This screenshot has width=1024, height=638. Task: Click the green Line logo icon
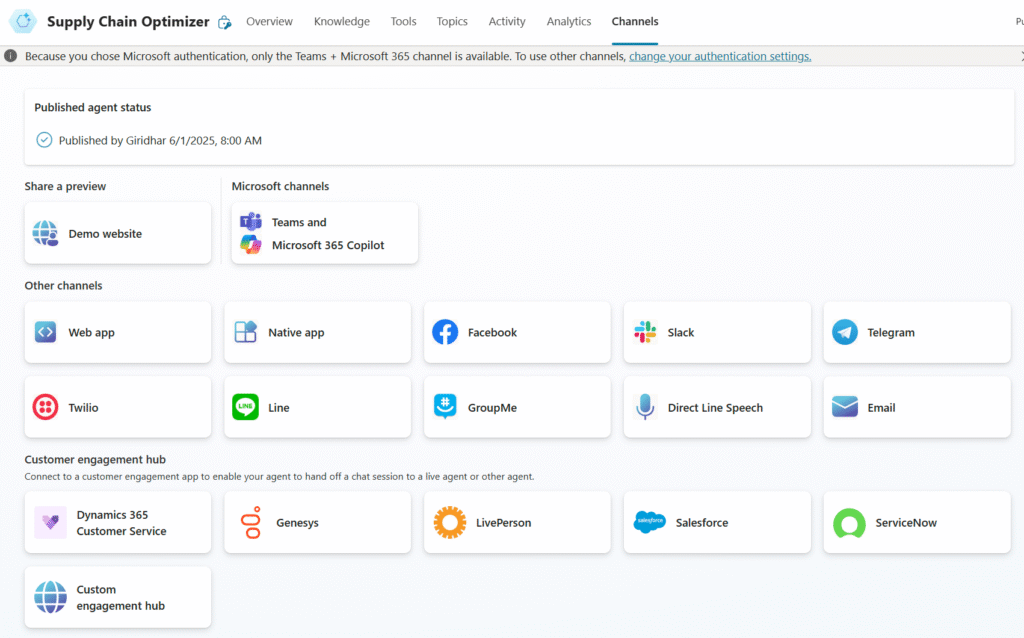coord(246,407)
